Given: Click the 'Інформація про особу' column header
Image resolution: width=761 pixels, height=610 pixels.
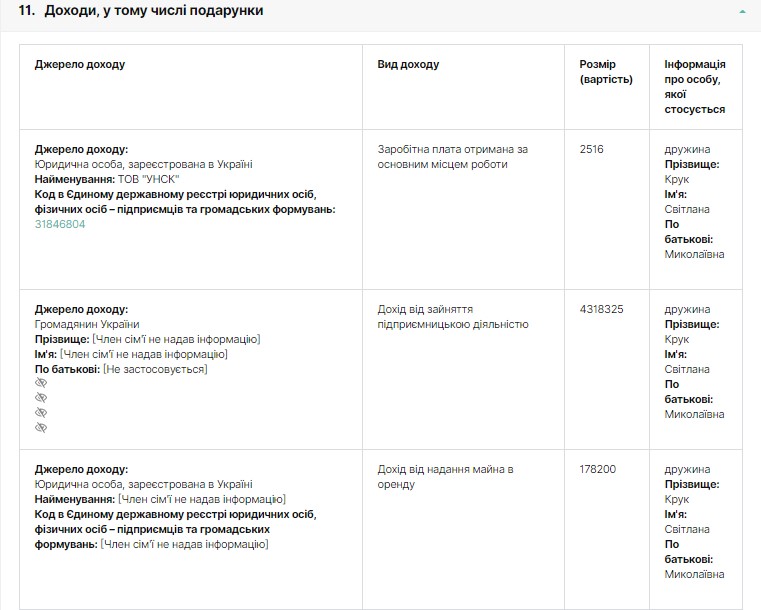Looking at the screenshot, I should click(x=695, y=87).
